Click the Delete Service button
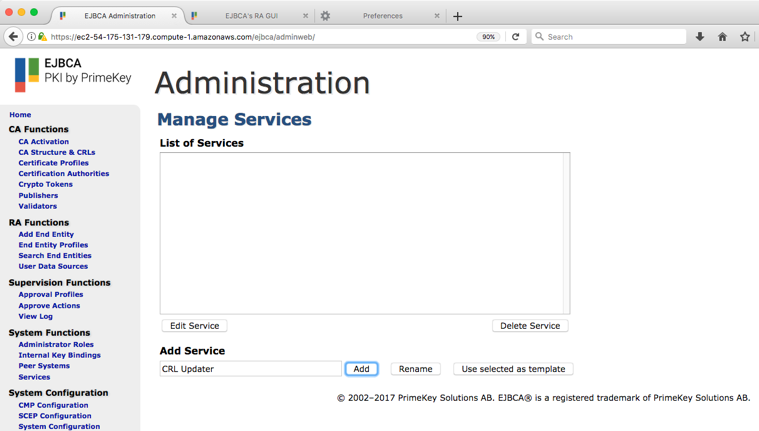This screenshot has width=759, height=431. [x=530, y=326]
